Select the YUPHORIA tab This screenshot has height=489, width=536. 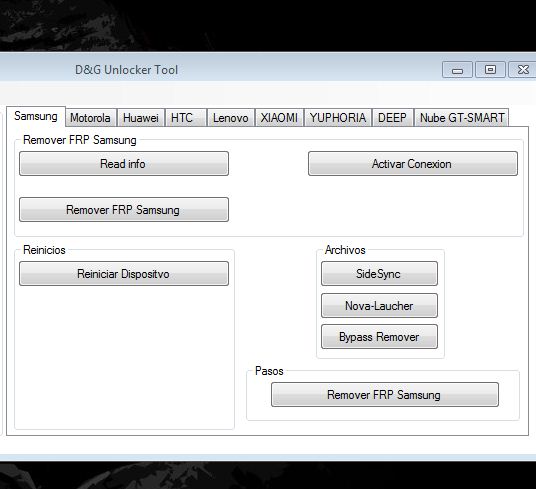pos(338,118)
